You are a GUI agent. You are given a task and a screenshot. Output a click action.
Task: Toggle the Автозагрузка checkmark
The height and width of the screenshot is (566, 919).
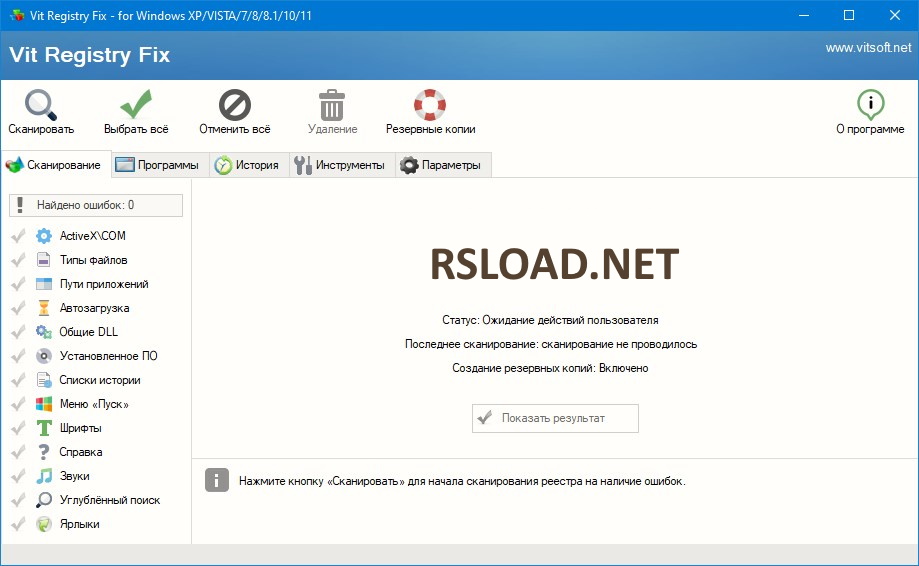tap(18, 308)
